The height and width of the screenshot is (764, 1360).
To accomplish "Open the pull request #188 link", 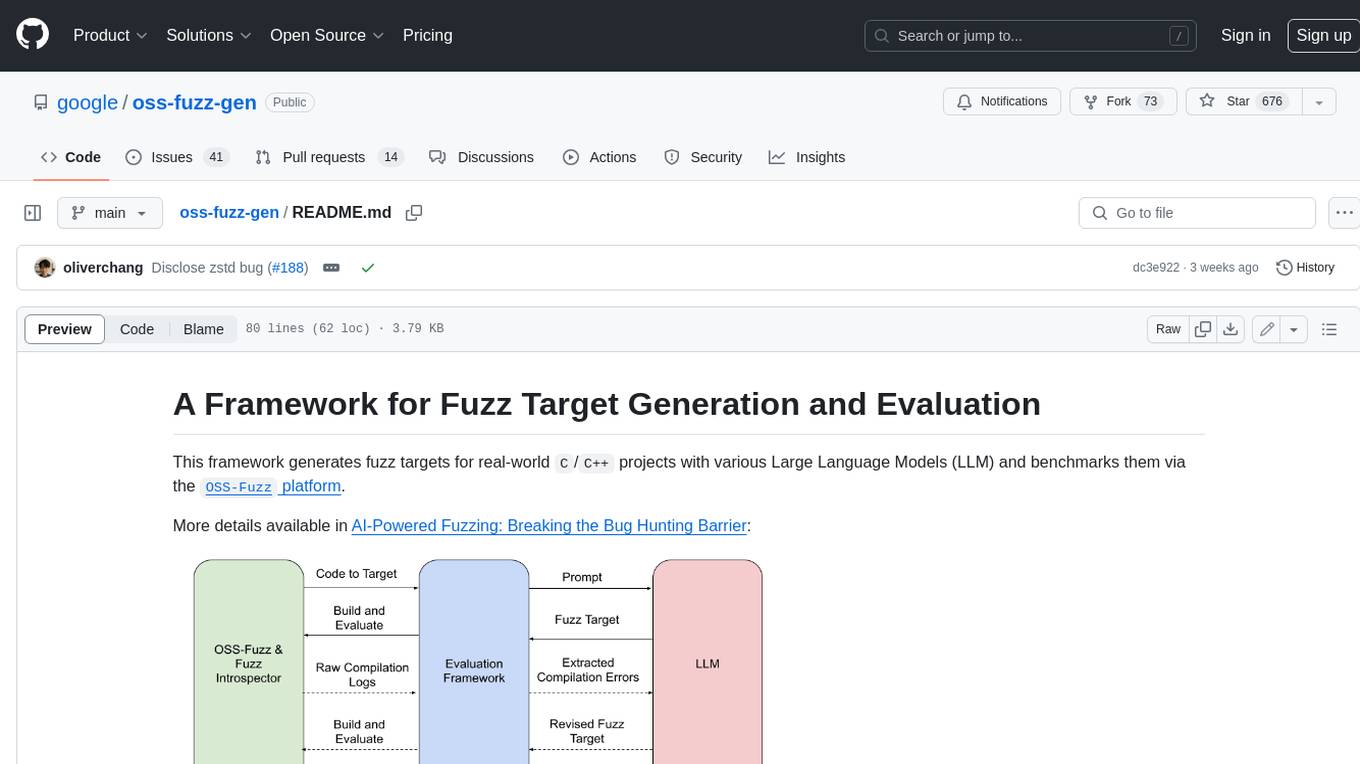I will click(x=288, y=268).
